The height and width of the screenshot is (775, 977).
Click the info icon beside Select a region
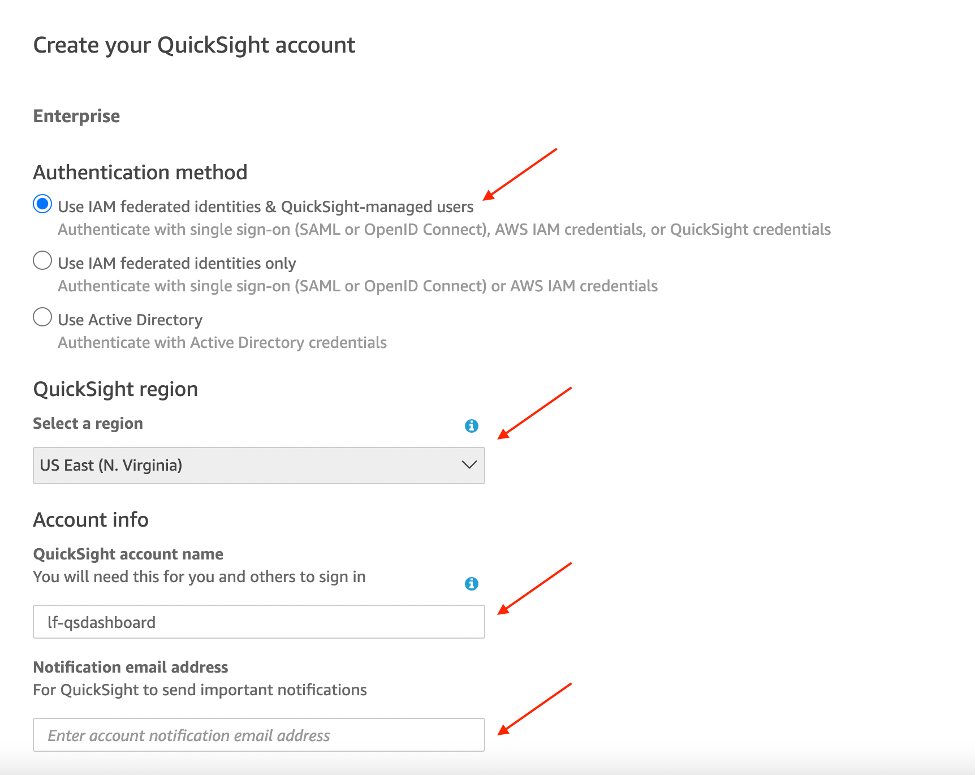click(x=470, y=425)
